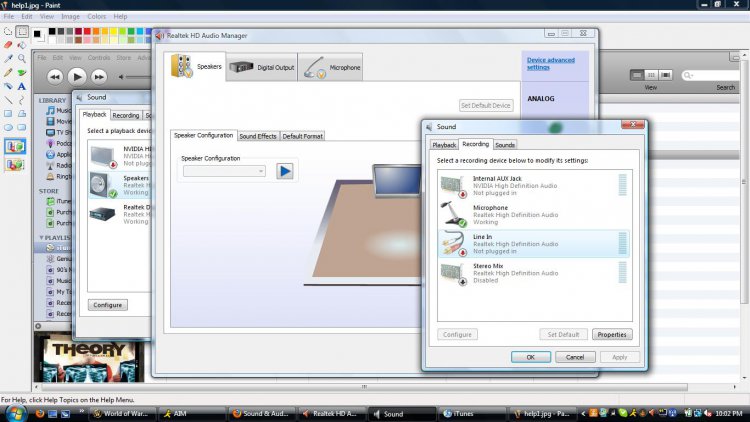Switch to the Default Format tab

click(302, 136)
